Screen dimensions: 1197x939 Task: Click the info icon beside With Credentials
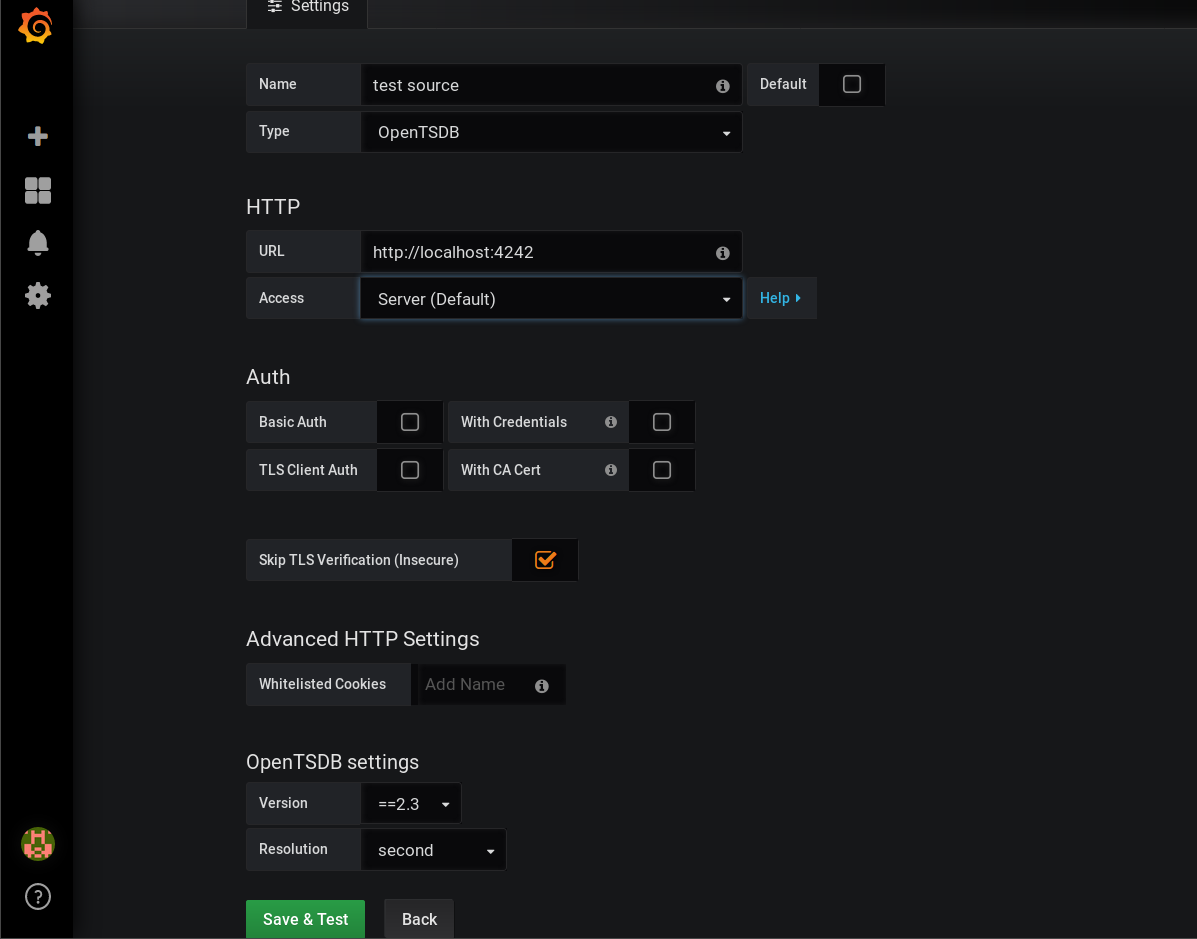pyautogui.click(x=611, y=422)
